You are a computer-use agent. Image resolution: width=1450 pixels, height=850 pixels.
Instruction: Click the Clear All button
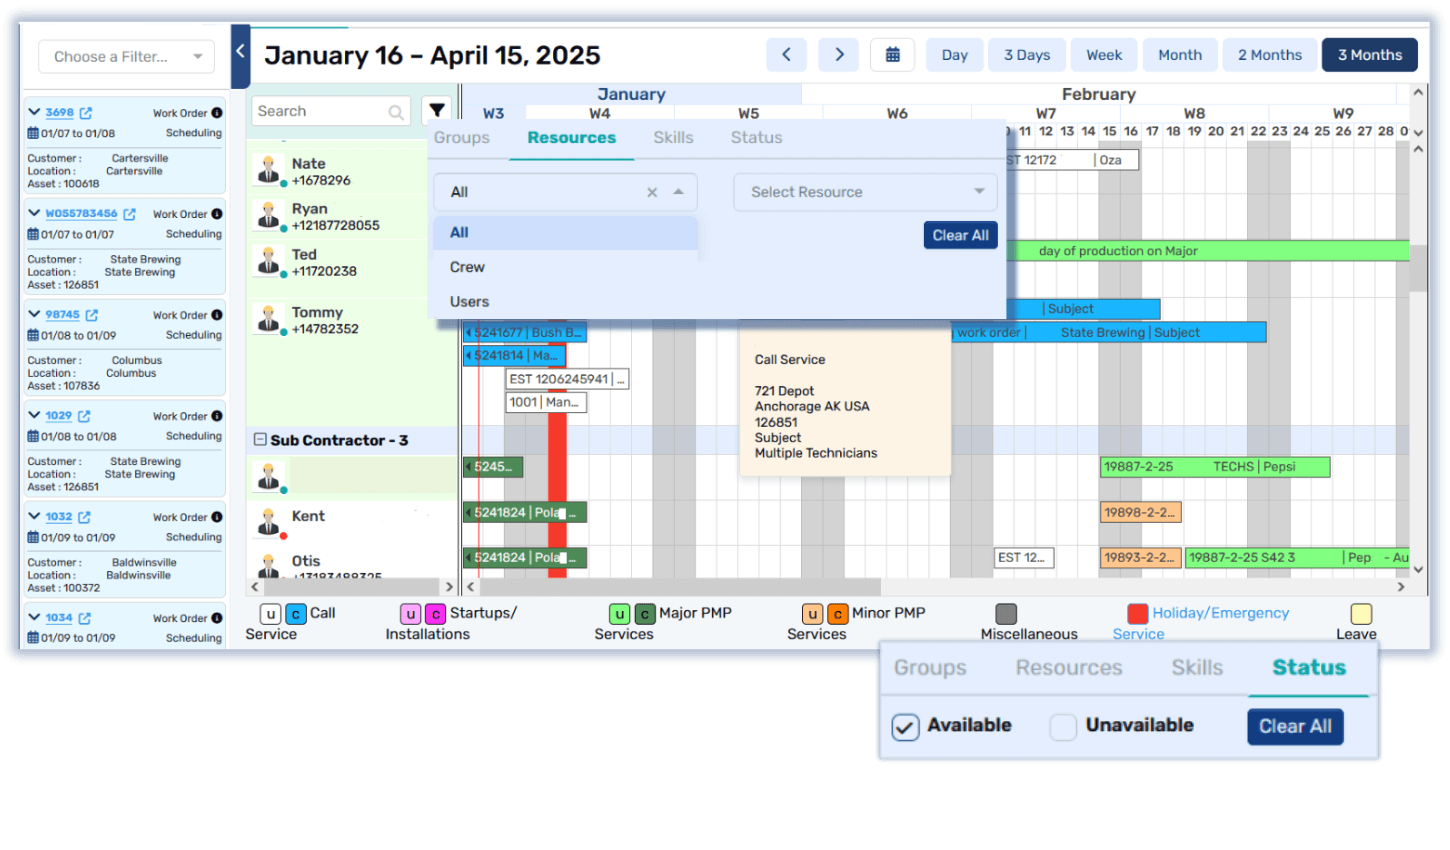(x=959, y=234)
